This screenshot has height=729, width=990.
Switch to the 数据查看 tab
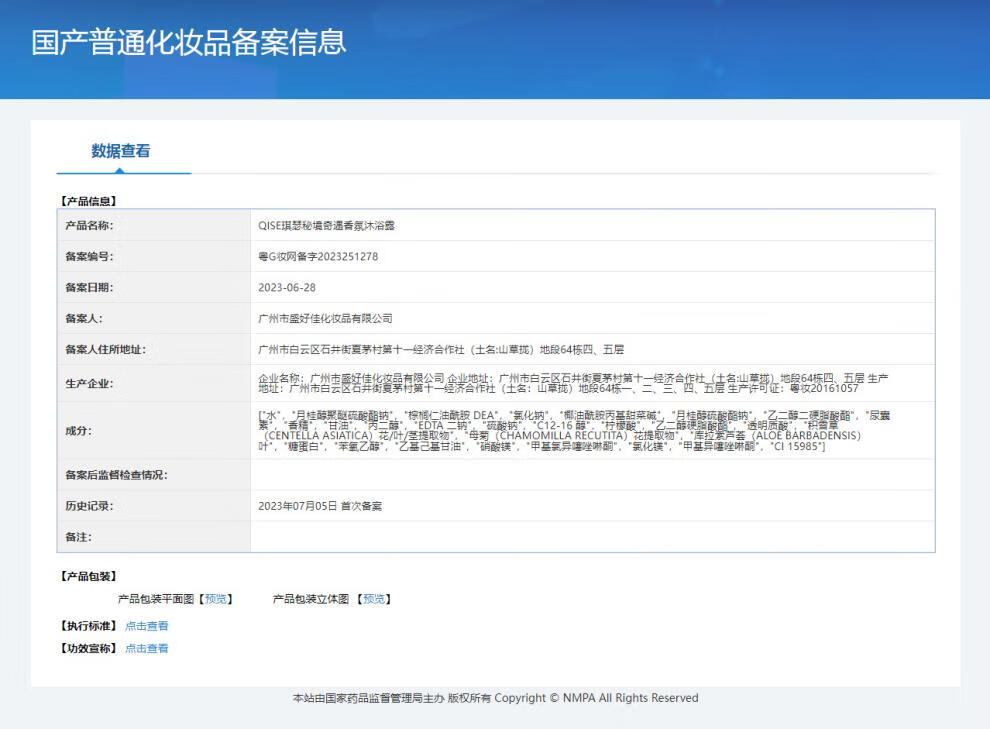121,151
